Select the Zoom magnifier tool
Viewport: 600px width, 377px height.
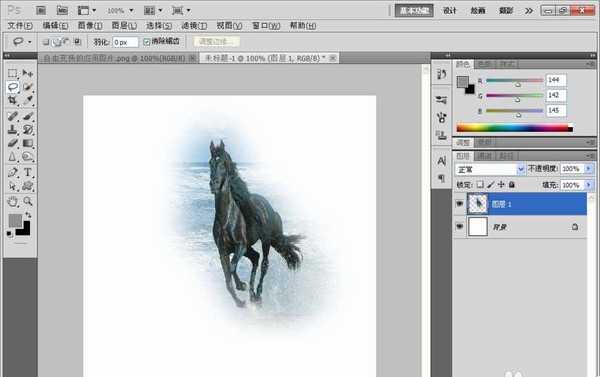tap(28, 201)
